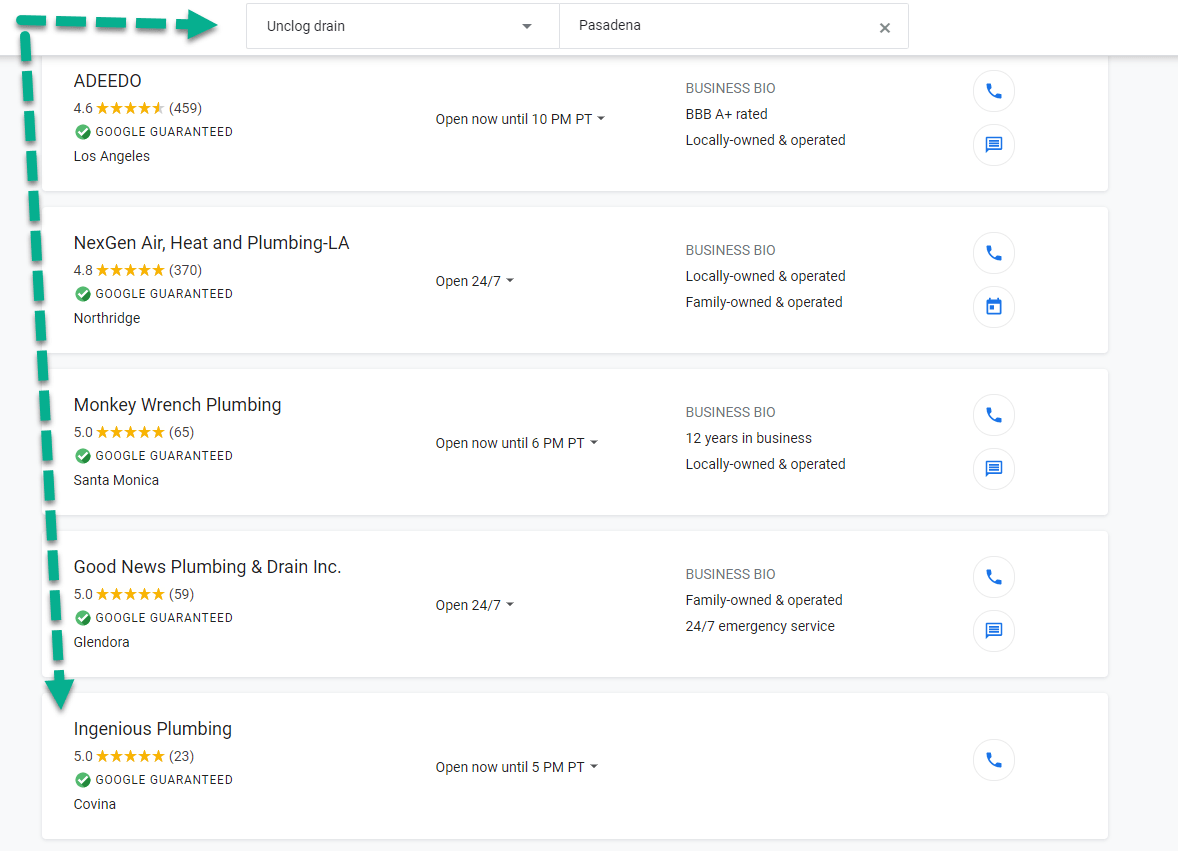Book NexGen appointment via calendar icon
The height and width of the screenshot is (851, 1178).
pos(993,306)
